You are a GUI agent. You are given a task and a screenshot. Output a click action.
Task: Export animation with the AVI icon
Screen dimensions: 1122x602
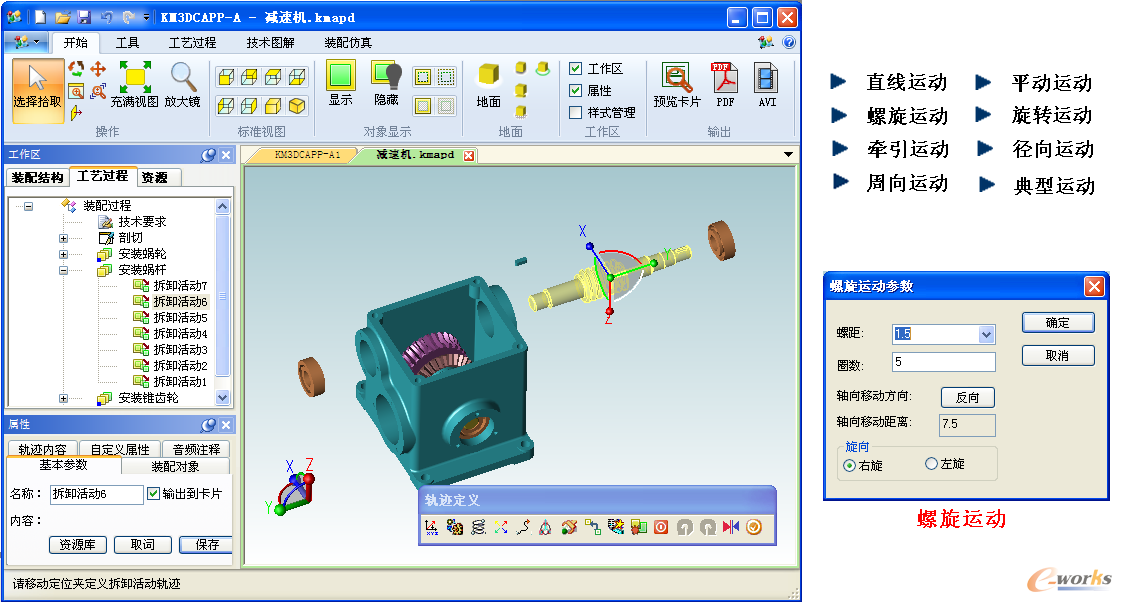767,84
